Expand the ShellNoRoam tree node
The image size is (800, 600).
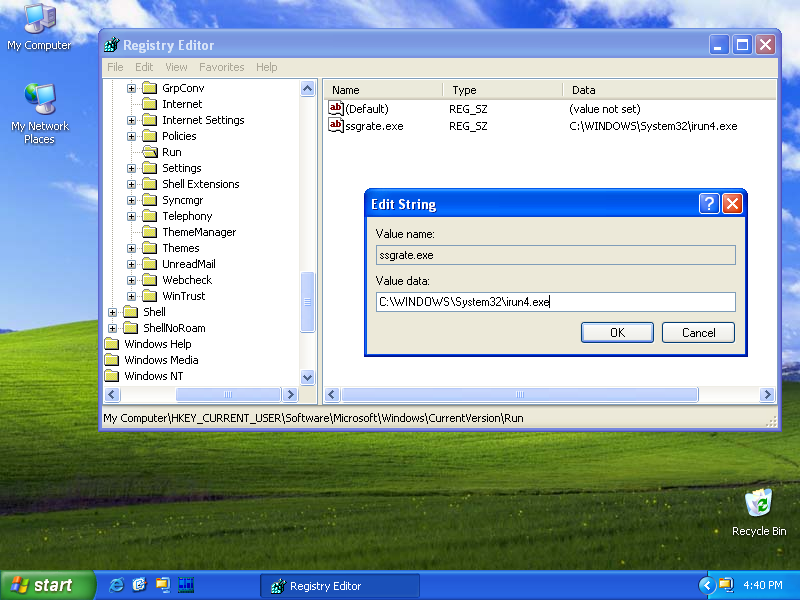112,328
